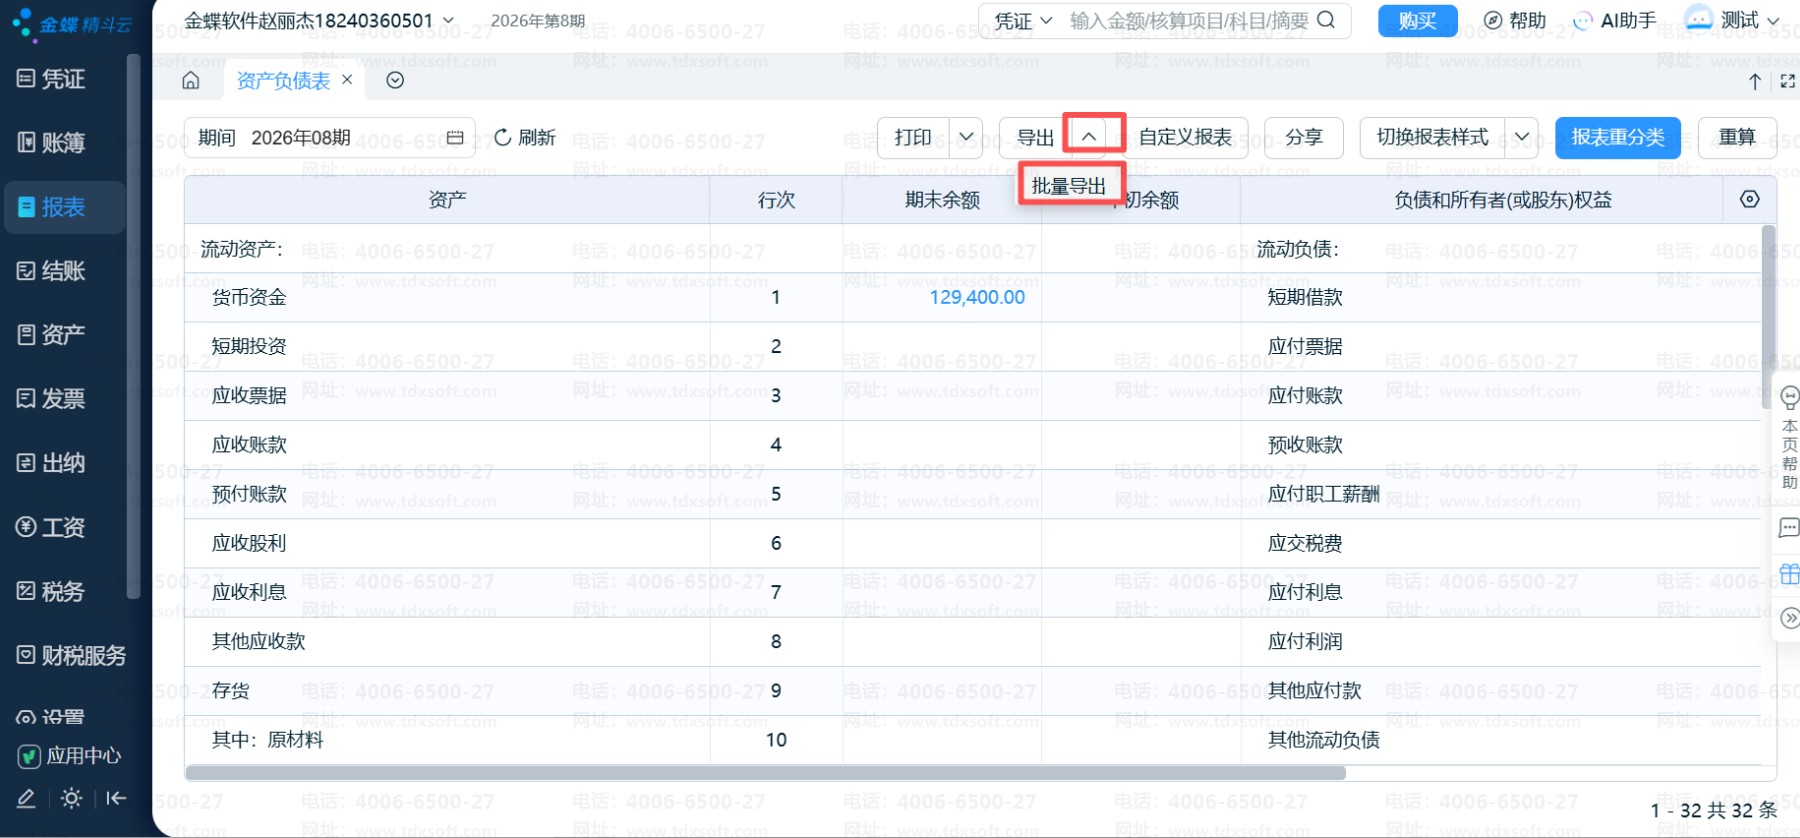Click the home icon tab
Image resolution: width=1800 pixels, height=838 pixels.
191,80
